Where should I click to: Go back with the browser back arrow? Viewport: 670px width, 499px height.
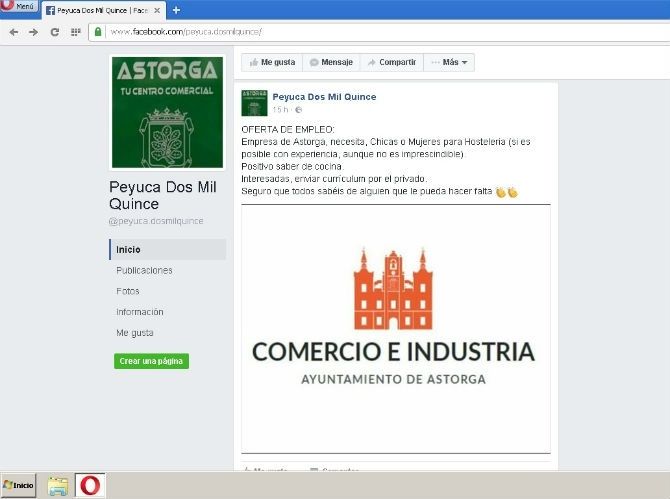click(x=14, y=32)
